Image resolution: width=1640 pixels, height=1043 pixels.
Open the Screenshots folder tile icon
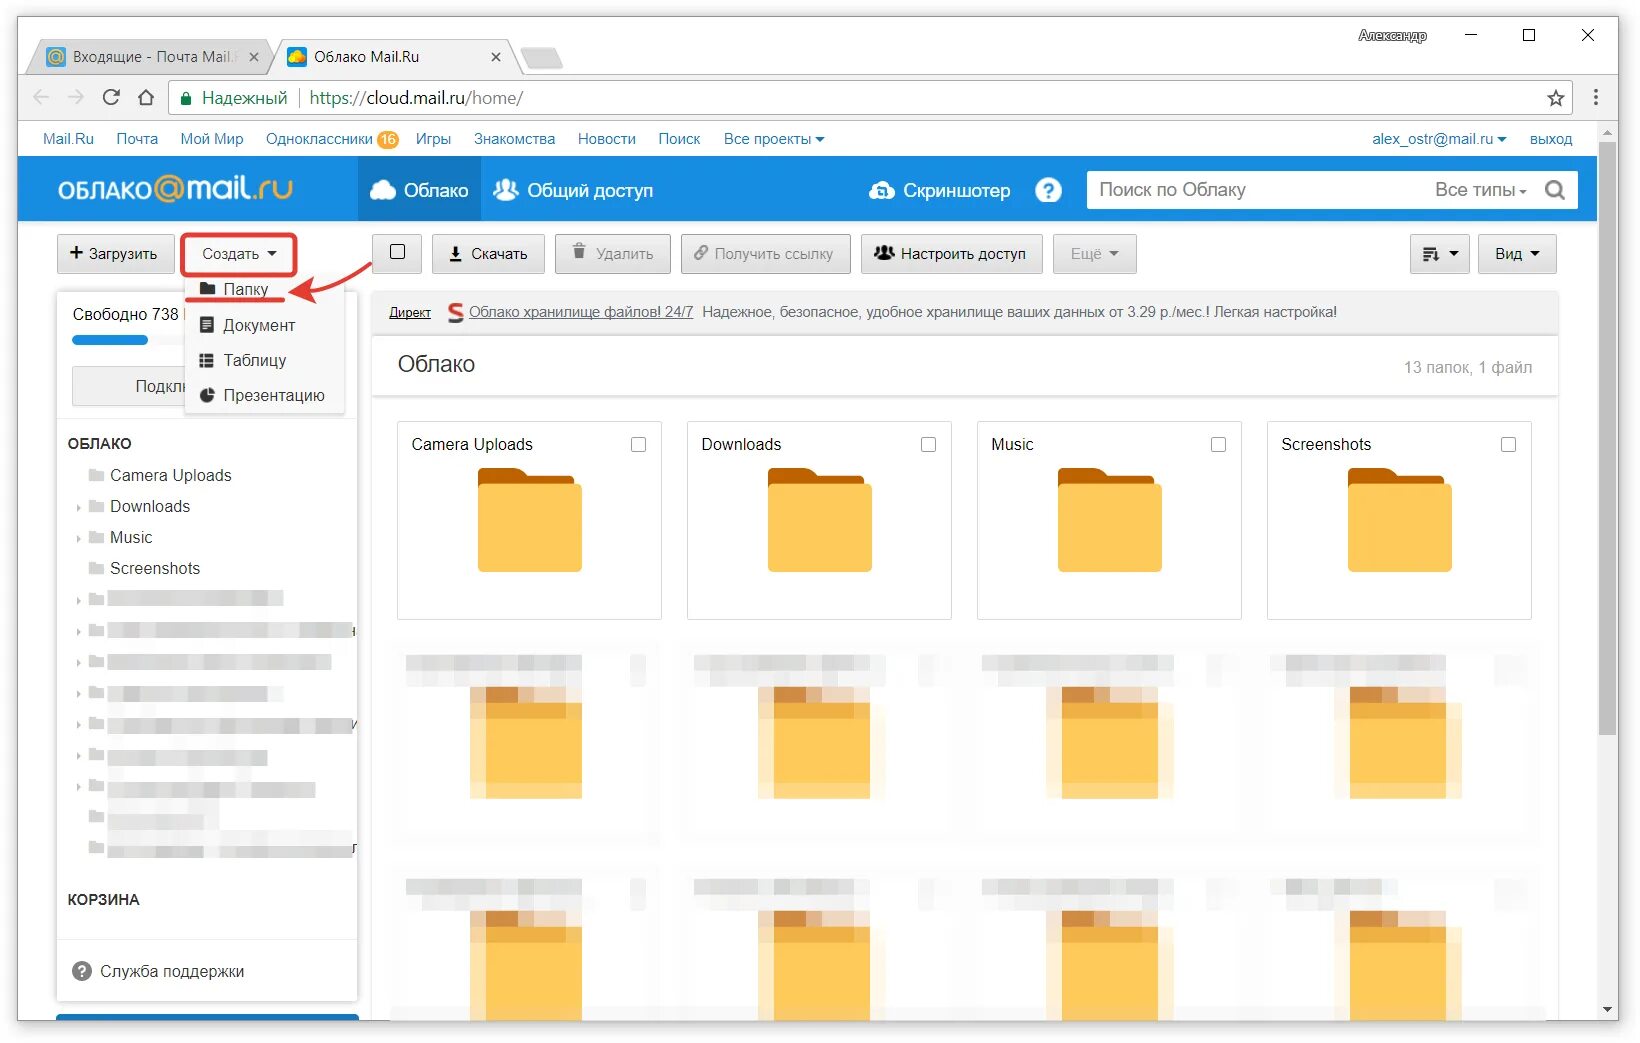coord(1399,521)
